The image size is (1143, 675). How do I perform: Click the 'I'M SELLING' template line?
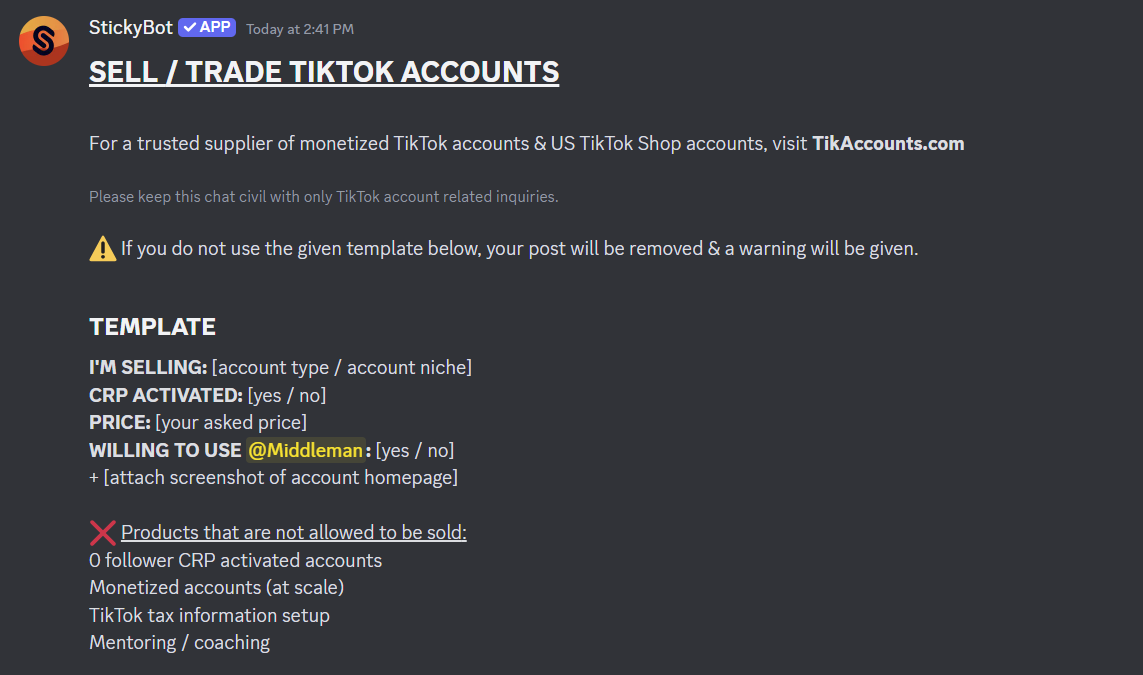280,367
